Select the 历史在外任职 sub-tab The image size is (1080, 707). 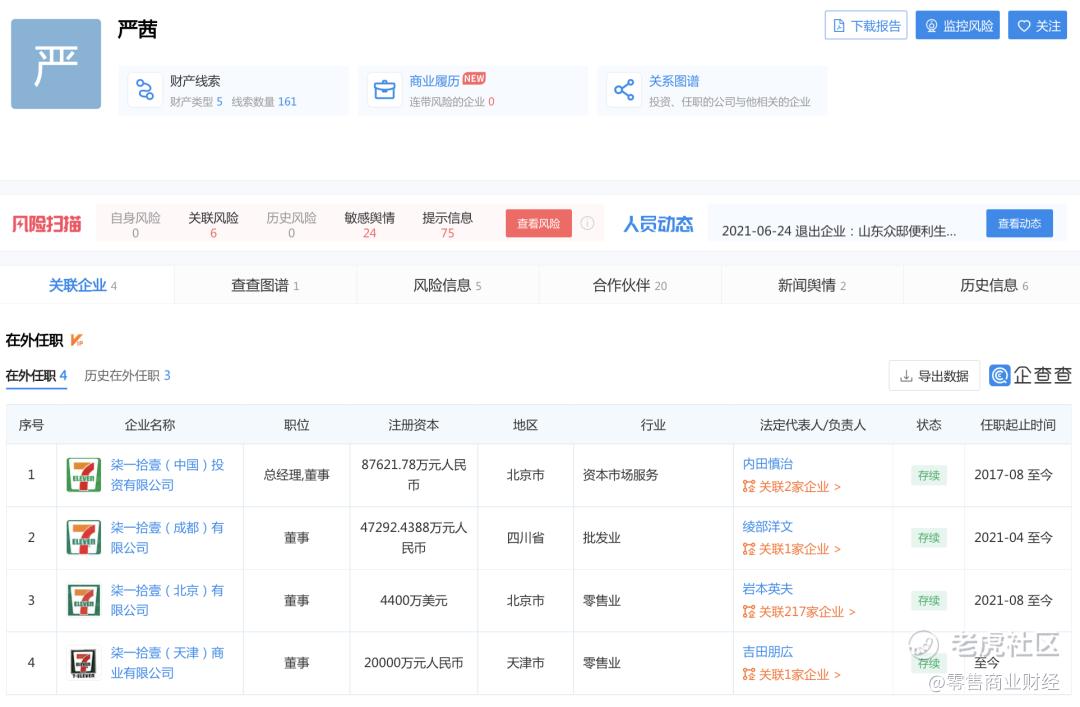click(127, 376)
